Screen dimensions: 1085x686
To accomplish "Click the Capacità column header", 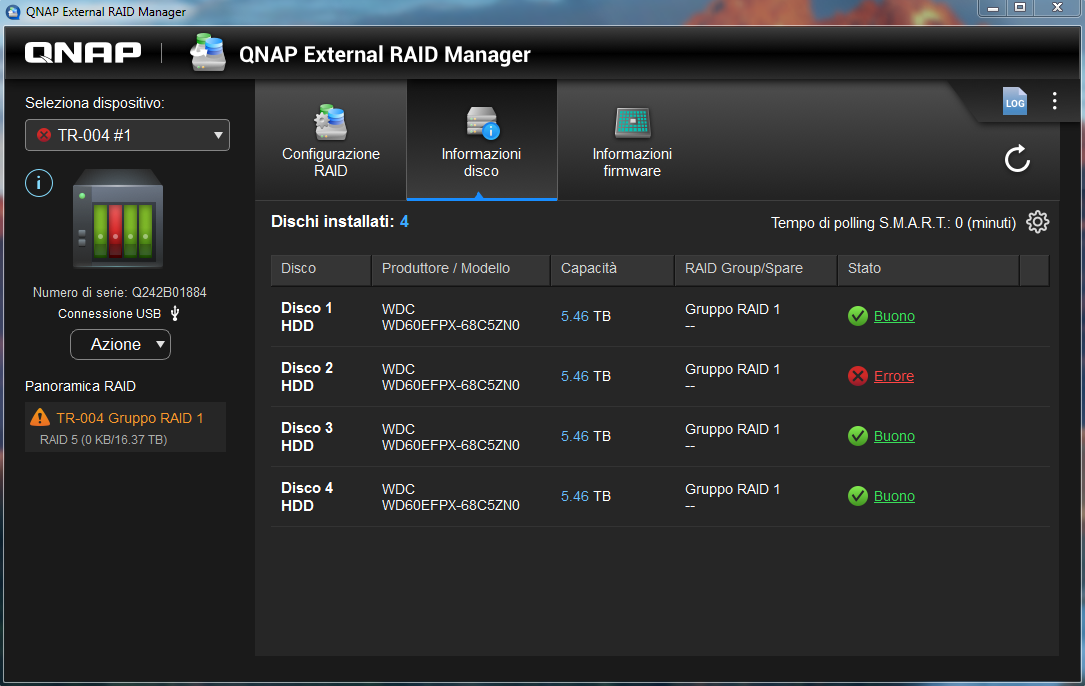I will 589,269.
